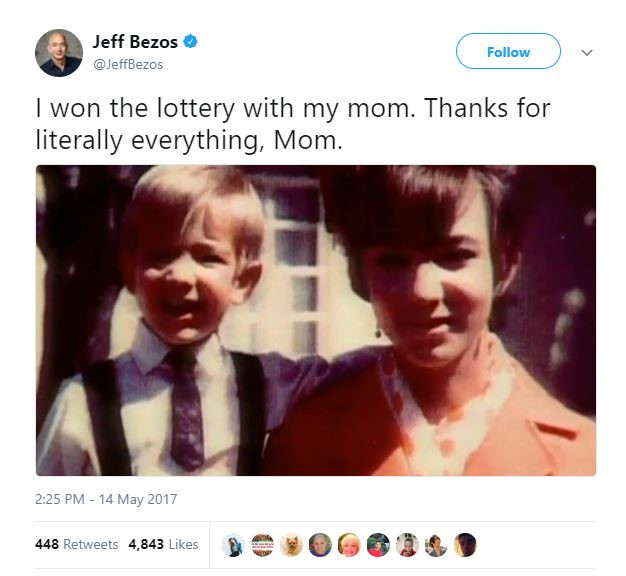This screenshot has width=626, height=576.
Task: View the 448 Retweets list
Action: [x=76, y=544]
